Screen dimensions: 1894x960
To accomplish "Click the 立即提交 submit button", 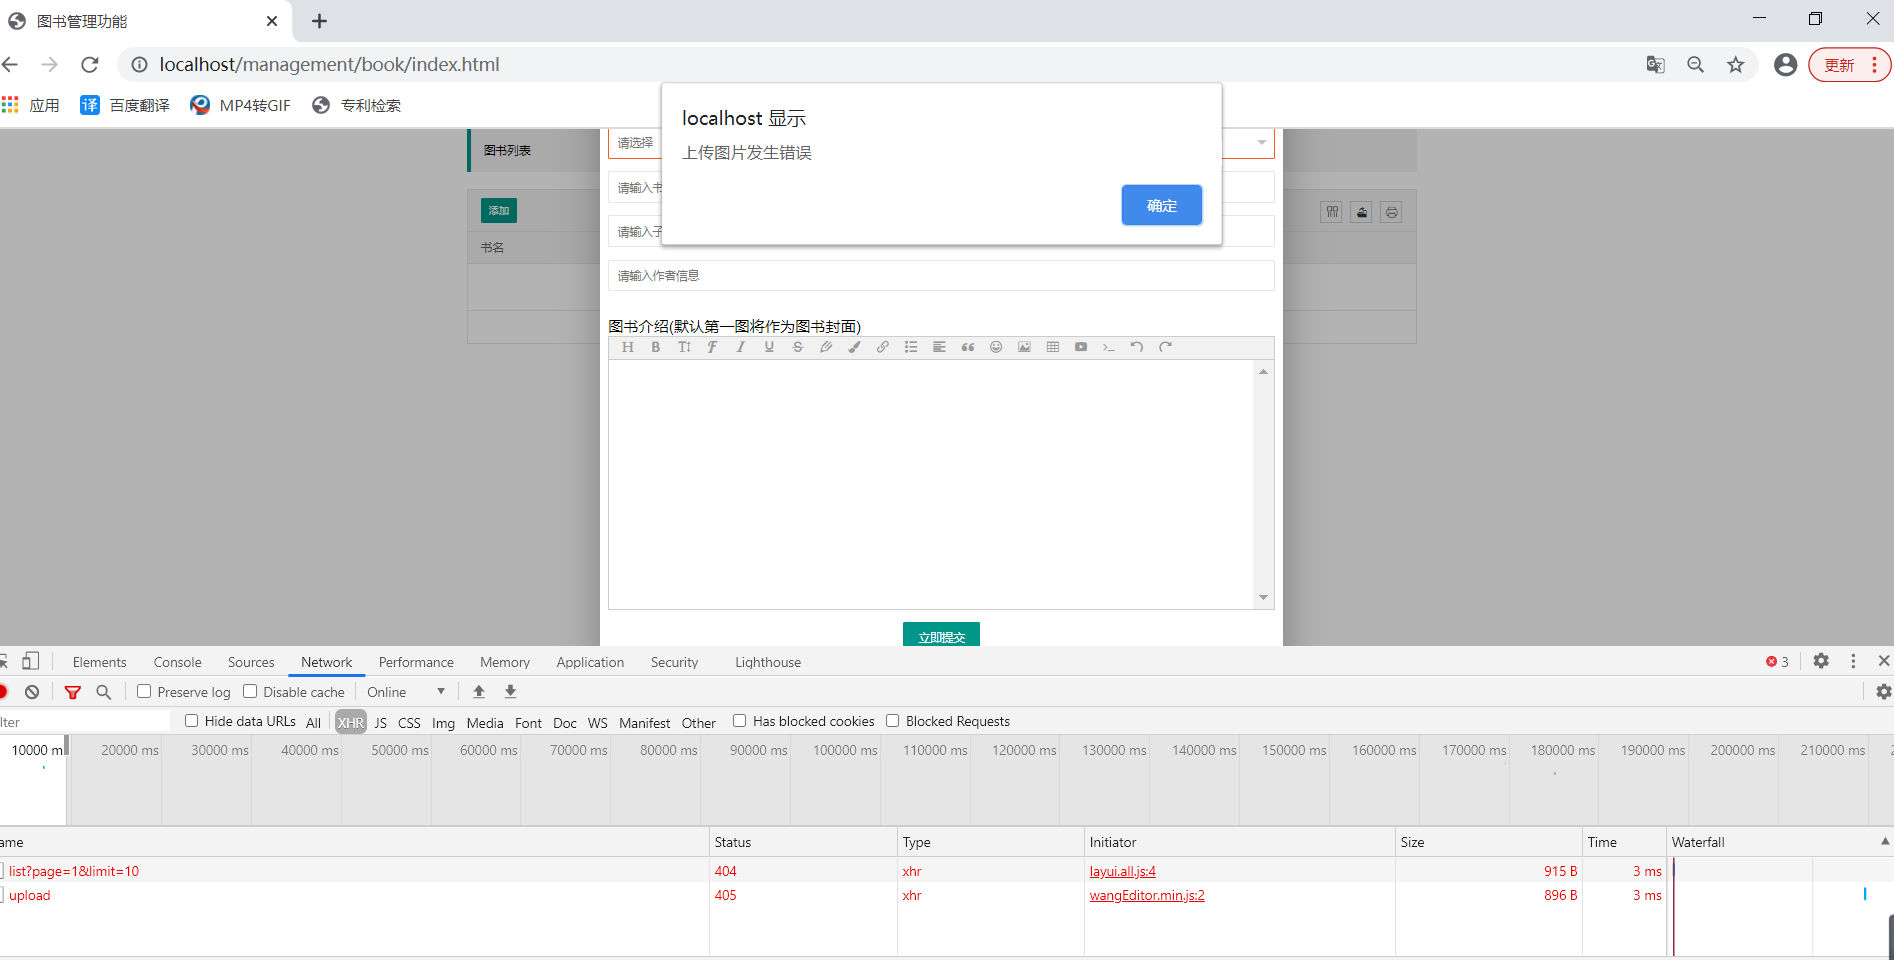I will pos(941,636).
